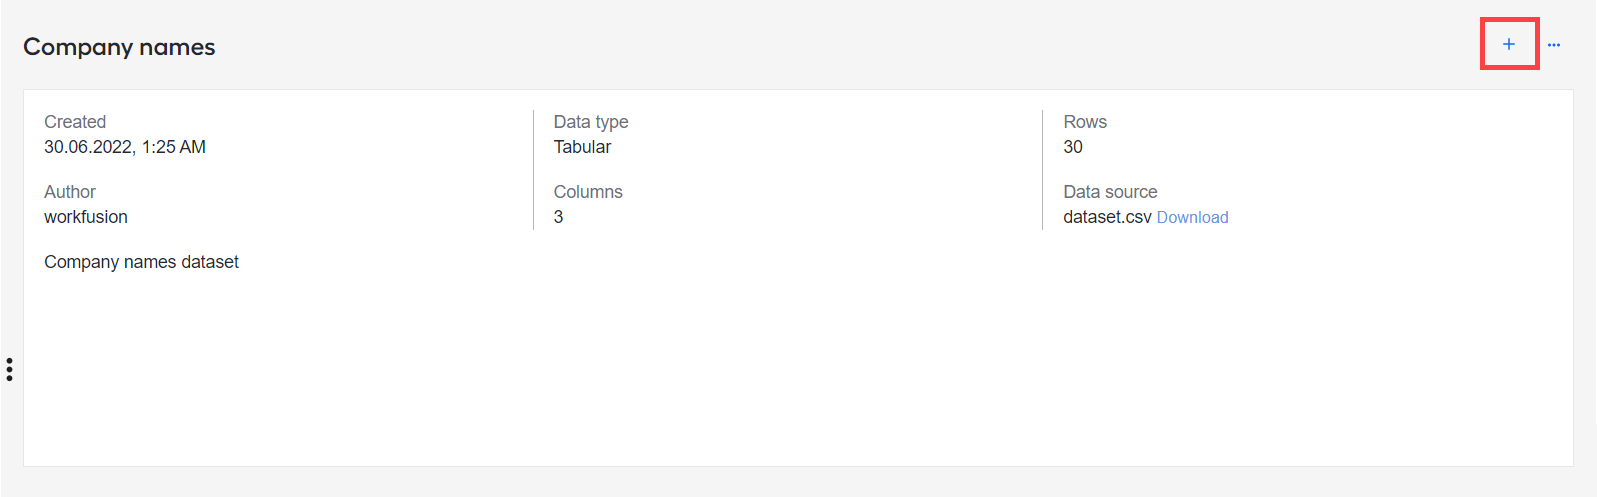Click the Columns label
The height and width of the screenshot is (497, 1597).
588,192
